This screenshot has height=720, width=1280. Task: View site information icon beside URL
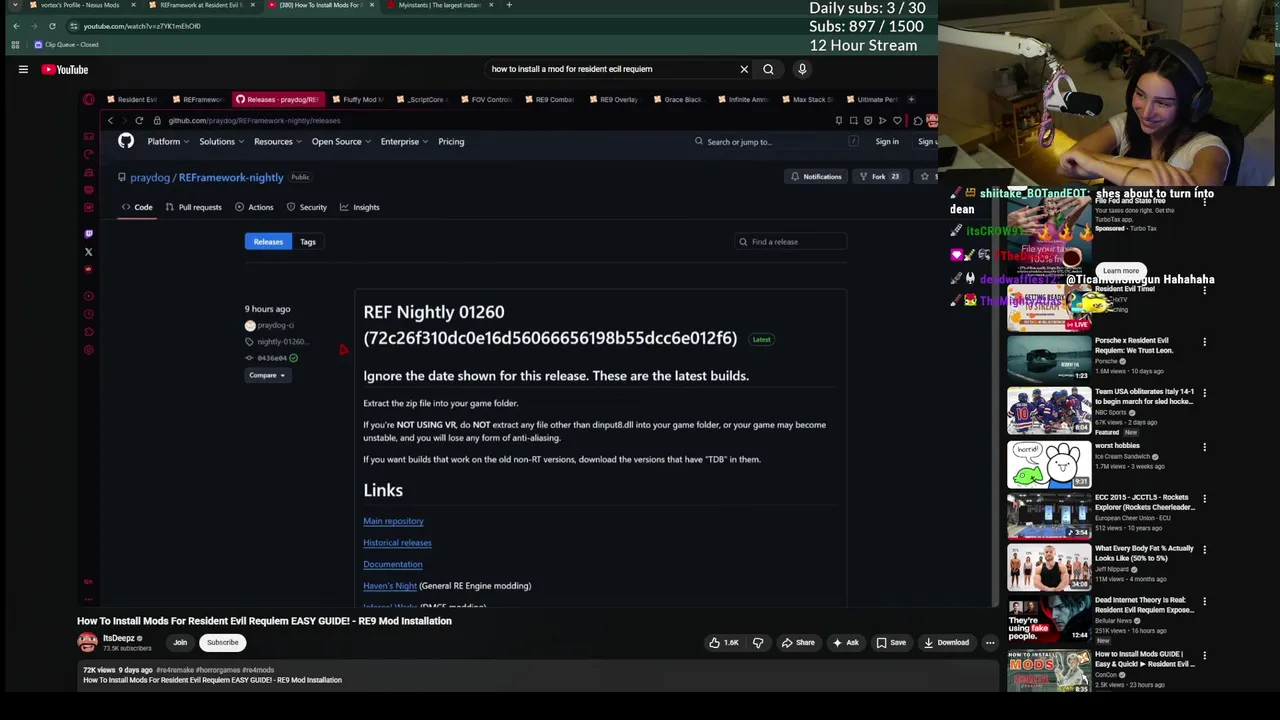tap(74, 26)
